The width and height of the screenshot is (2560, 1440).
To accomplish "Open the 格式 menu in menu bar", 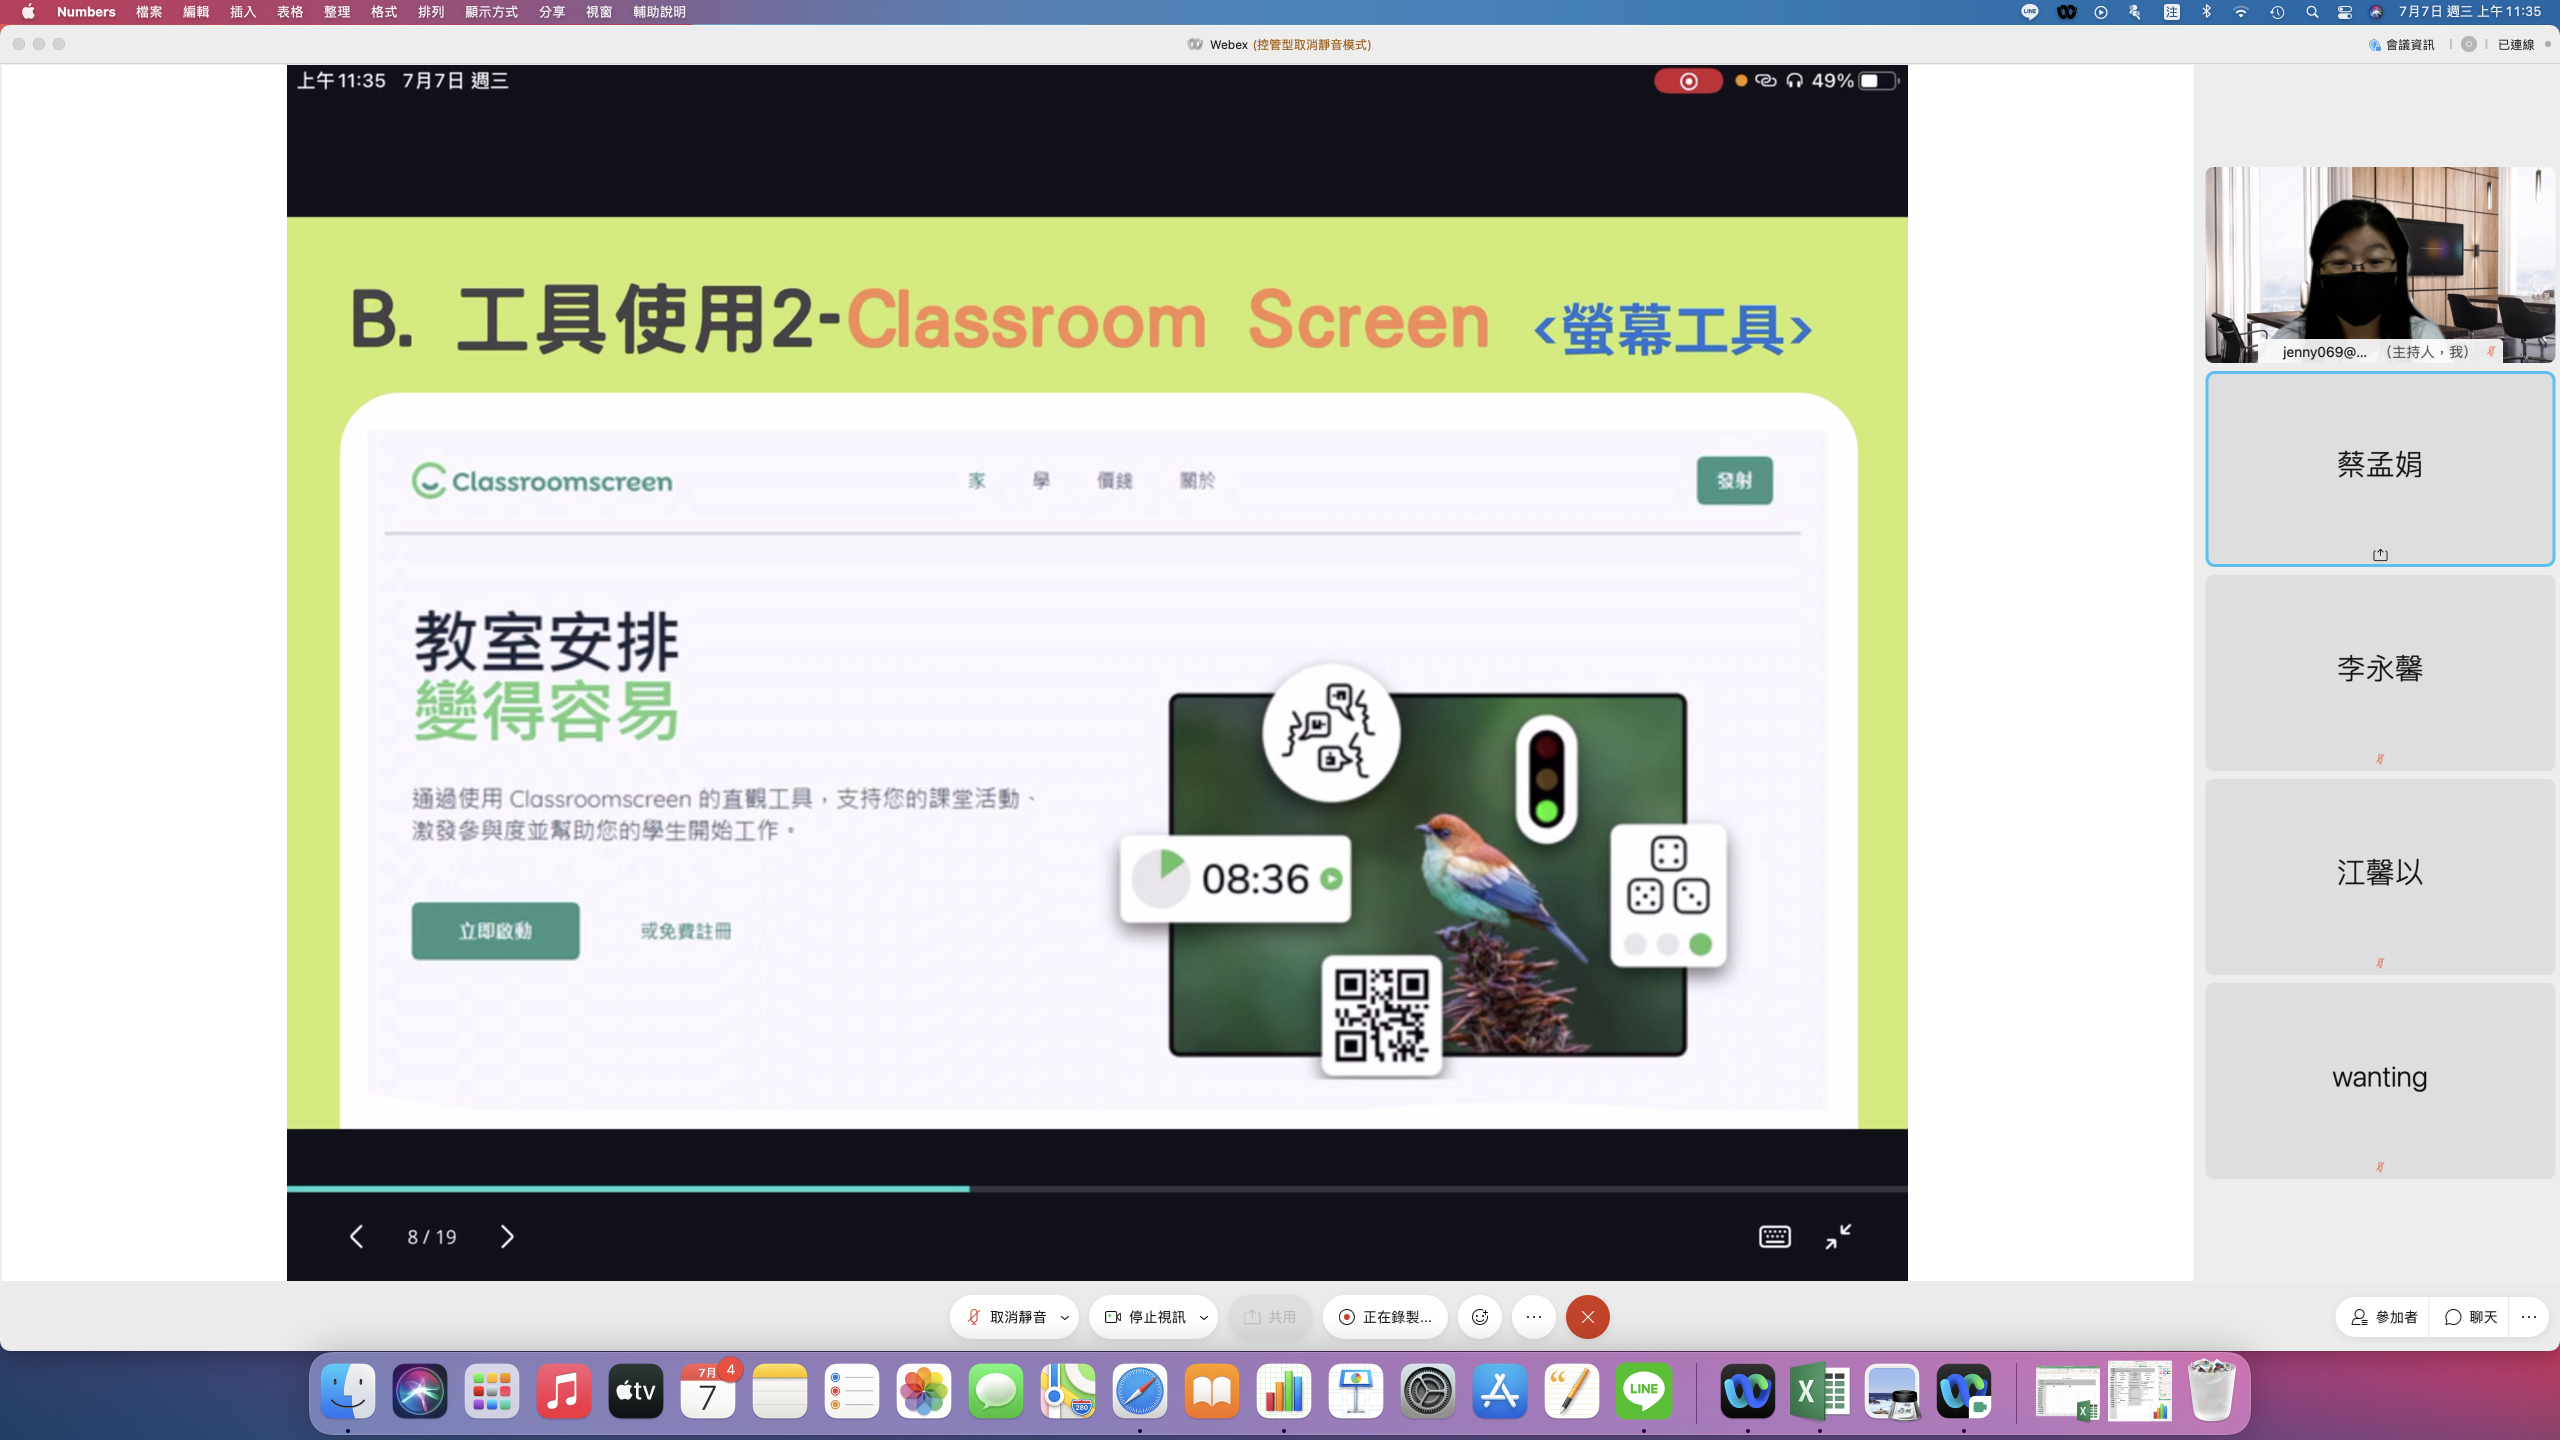I will click(384, 12).
